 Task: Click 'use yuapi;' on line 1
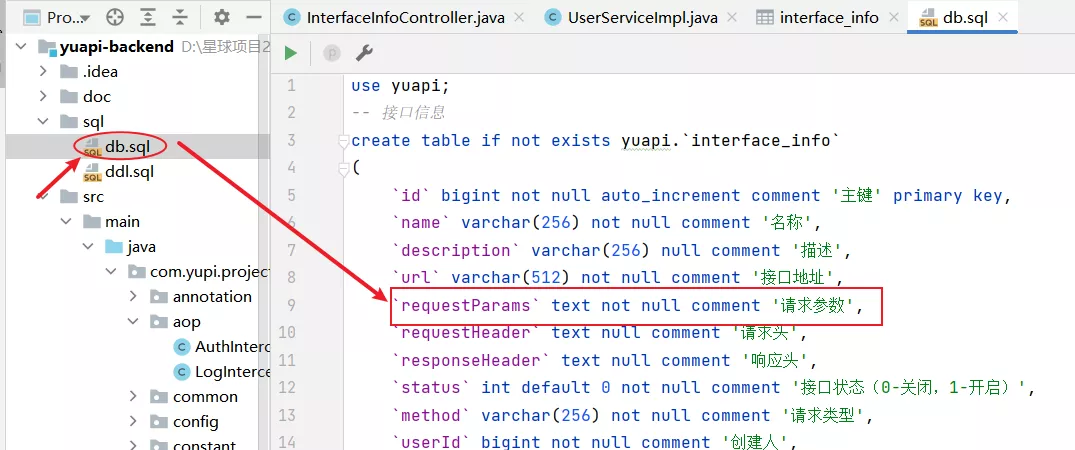coord(400,86)
